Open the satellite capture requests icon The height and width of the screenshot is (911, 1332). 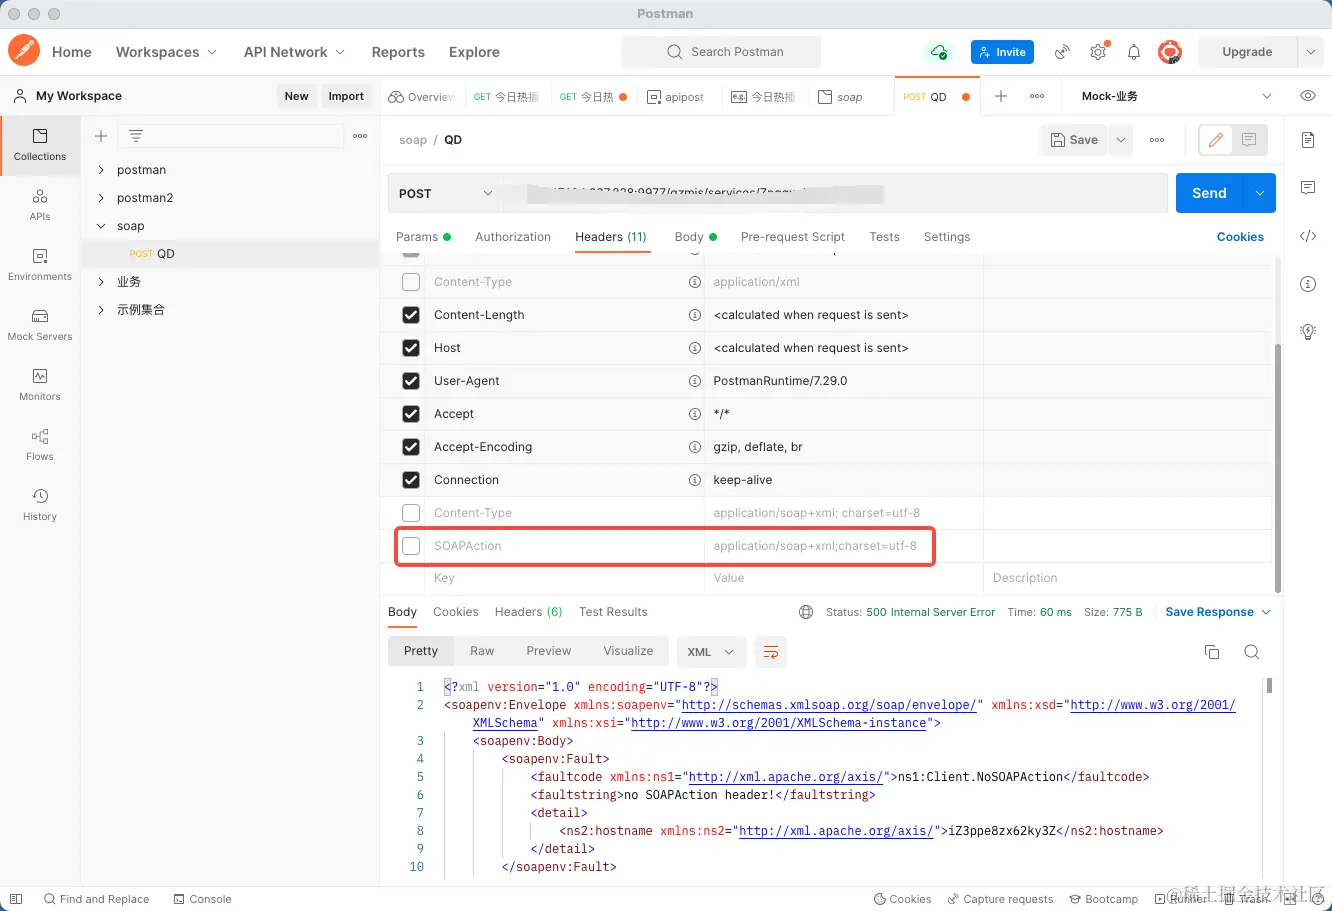point(1062,52)
